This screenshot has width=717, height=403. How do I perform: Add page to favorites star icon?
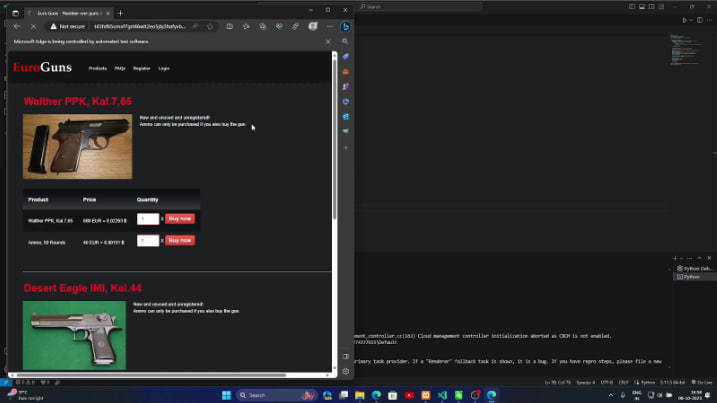pyautogui.click(x=210, y=27)
